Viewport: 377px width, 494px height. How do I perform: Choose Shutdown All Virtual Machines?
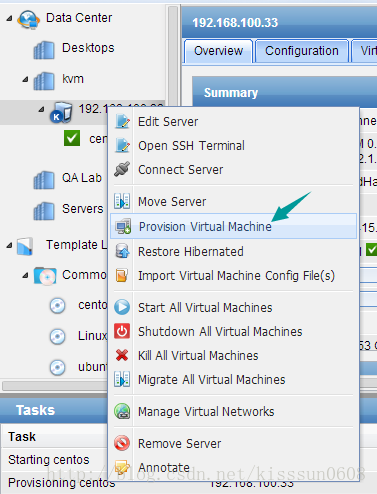coord(234,332)
